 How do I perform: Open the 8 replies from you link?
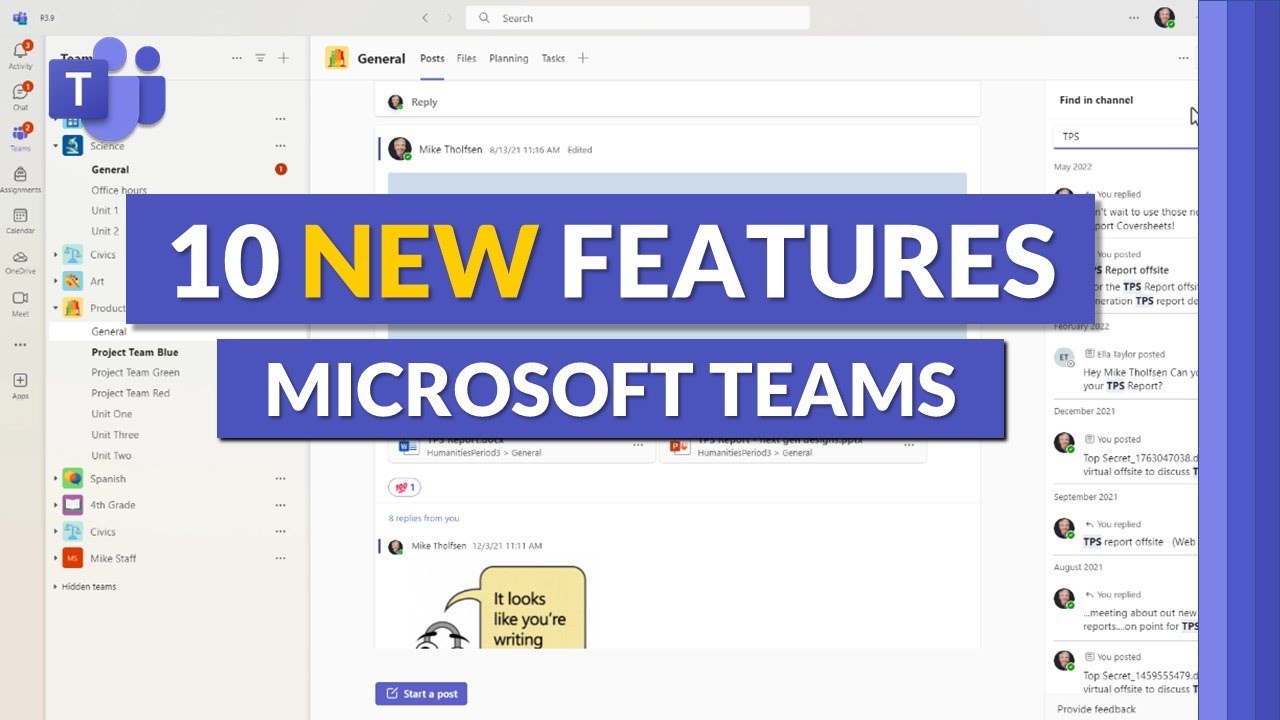coord(424,518)
